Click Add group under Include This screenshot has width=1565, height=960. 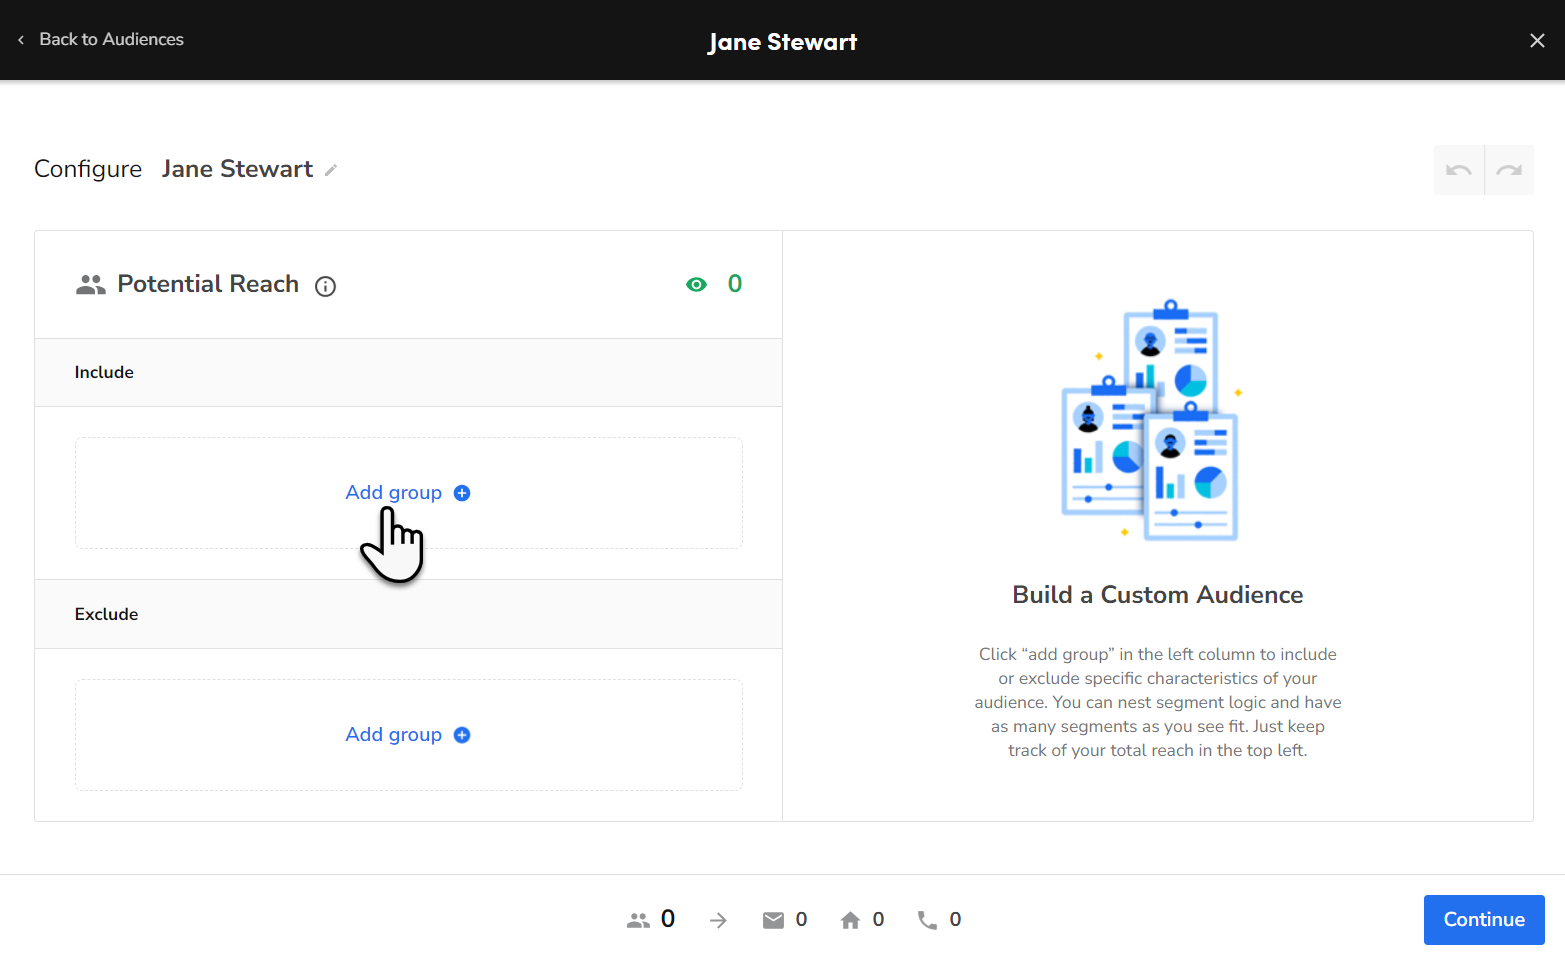coord(408,492)
